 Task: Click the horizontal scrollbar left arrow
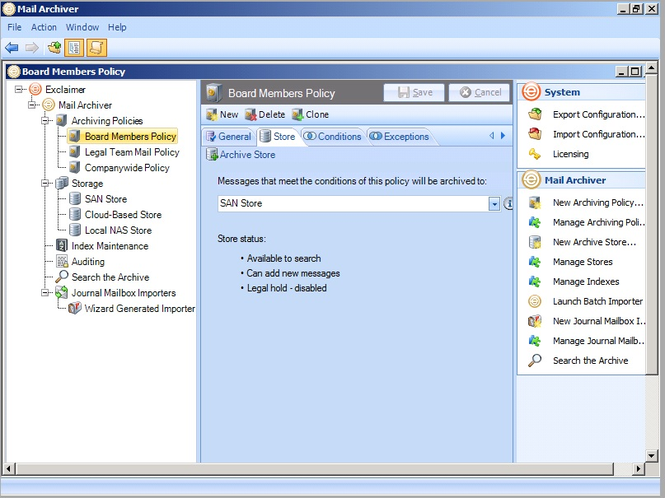(x=8, y=469)
